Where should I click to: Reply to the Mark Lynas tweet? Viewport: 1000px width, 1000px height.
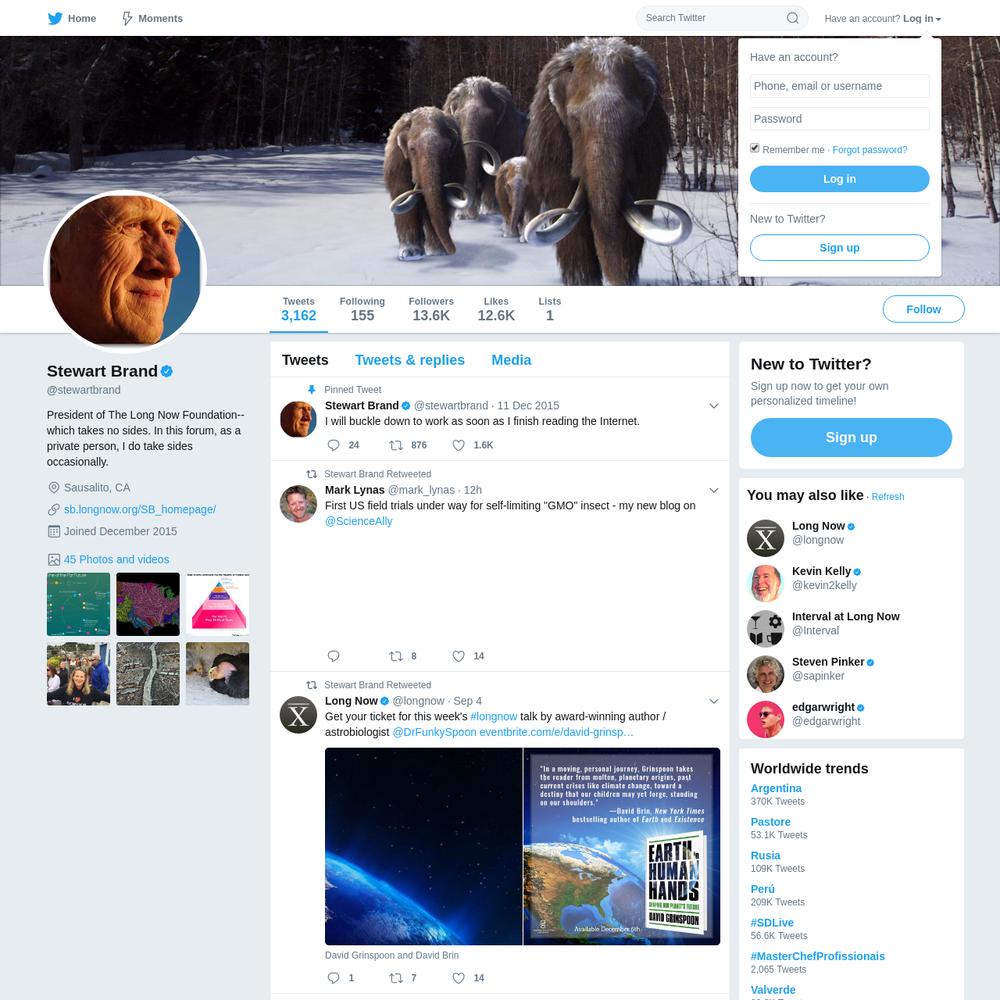pos(333,656)
